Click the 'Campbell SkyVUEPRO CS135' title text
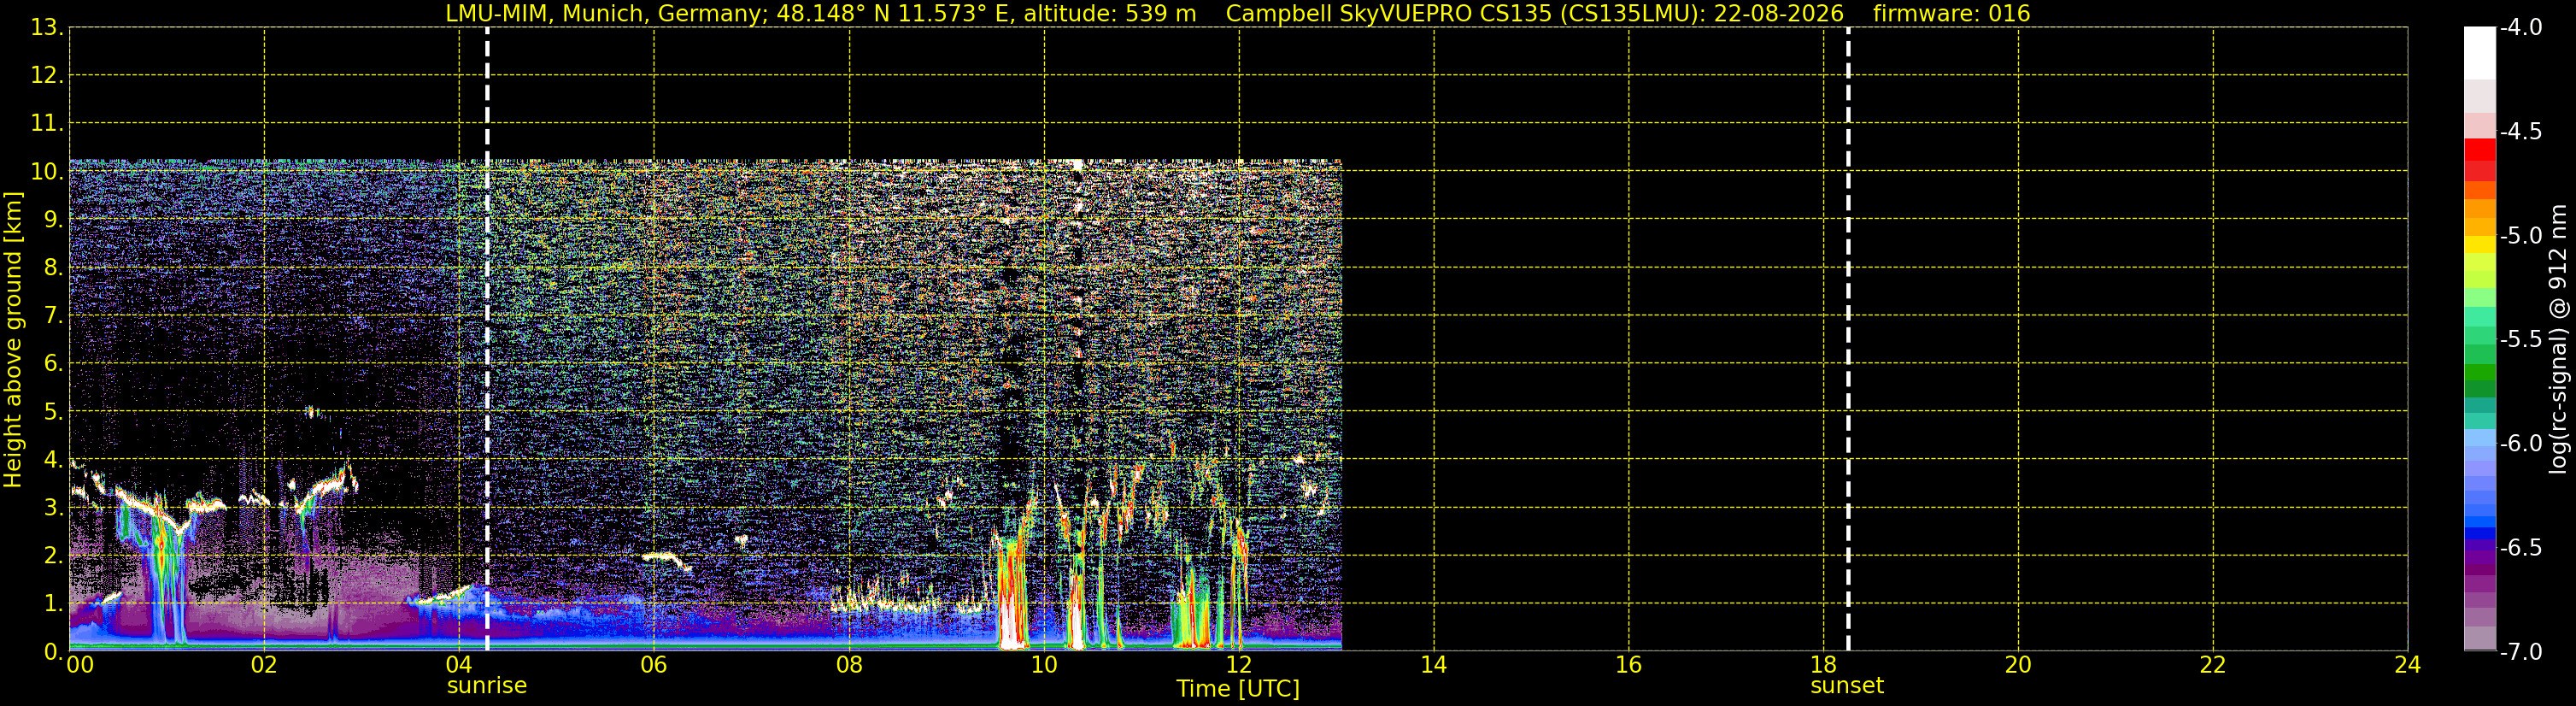Viewport: 2576px width, 706px height. point(1391,14)
